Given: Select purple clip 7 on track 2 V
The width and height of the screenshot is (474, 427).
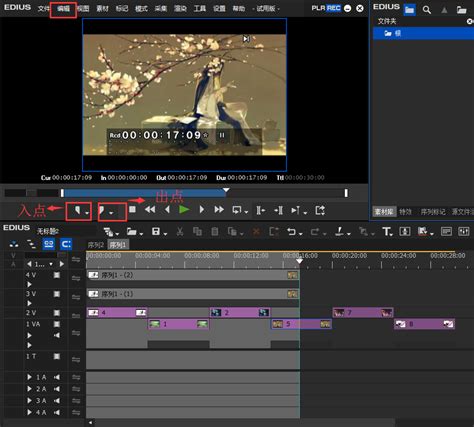Looking at the screenshot, I should 363,313.
